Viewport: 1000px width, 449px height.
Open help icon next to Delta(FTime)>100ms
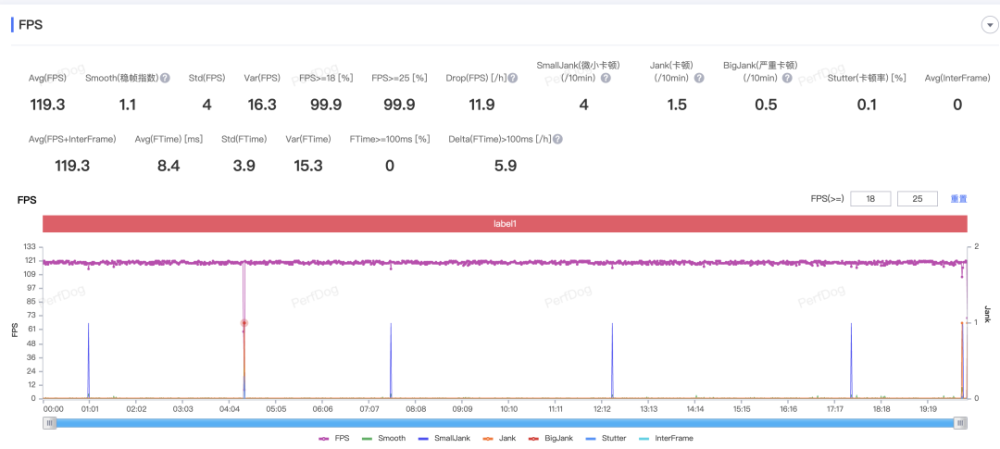pos(557,139)
